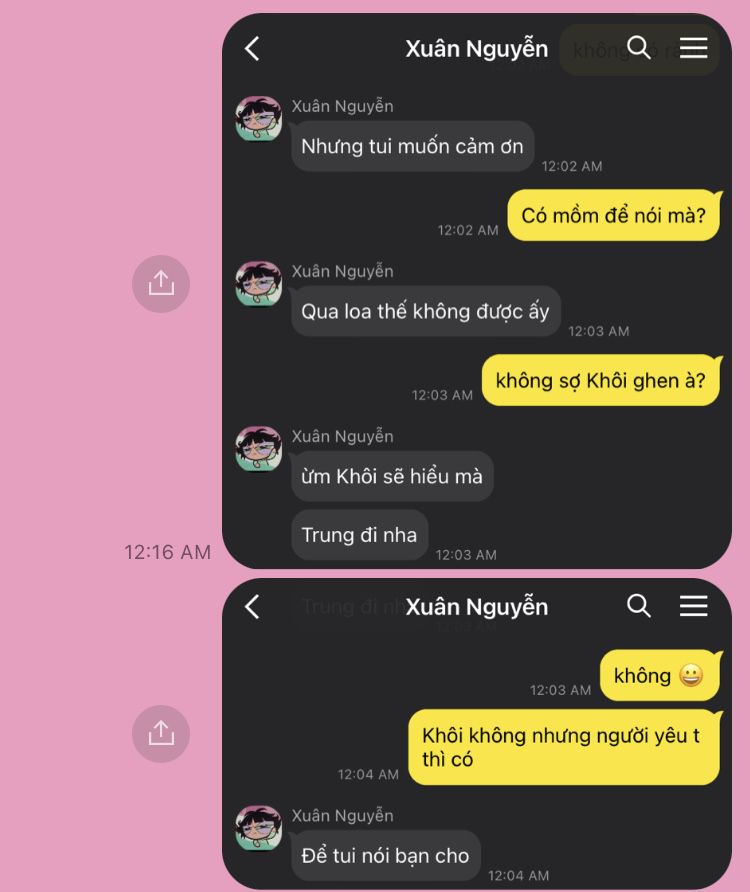Viewport: 750px width, 892px height.
Task: Open the avatar next to 'Nhưng tui muốn cảm ơn'
Action: click(259, 119)
